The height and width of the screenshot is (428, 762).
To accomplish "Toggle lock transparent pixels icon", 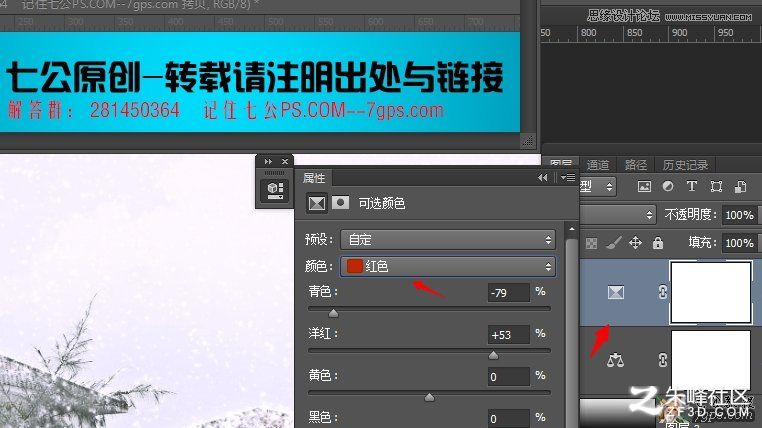I will [591, 243].
